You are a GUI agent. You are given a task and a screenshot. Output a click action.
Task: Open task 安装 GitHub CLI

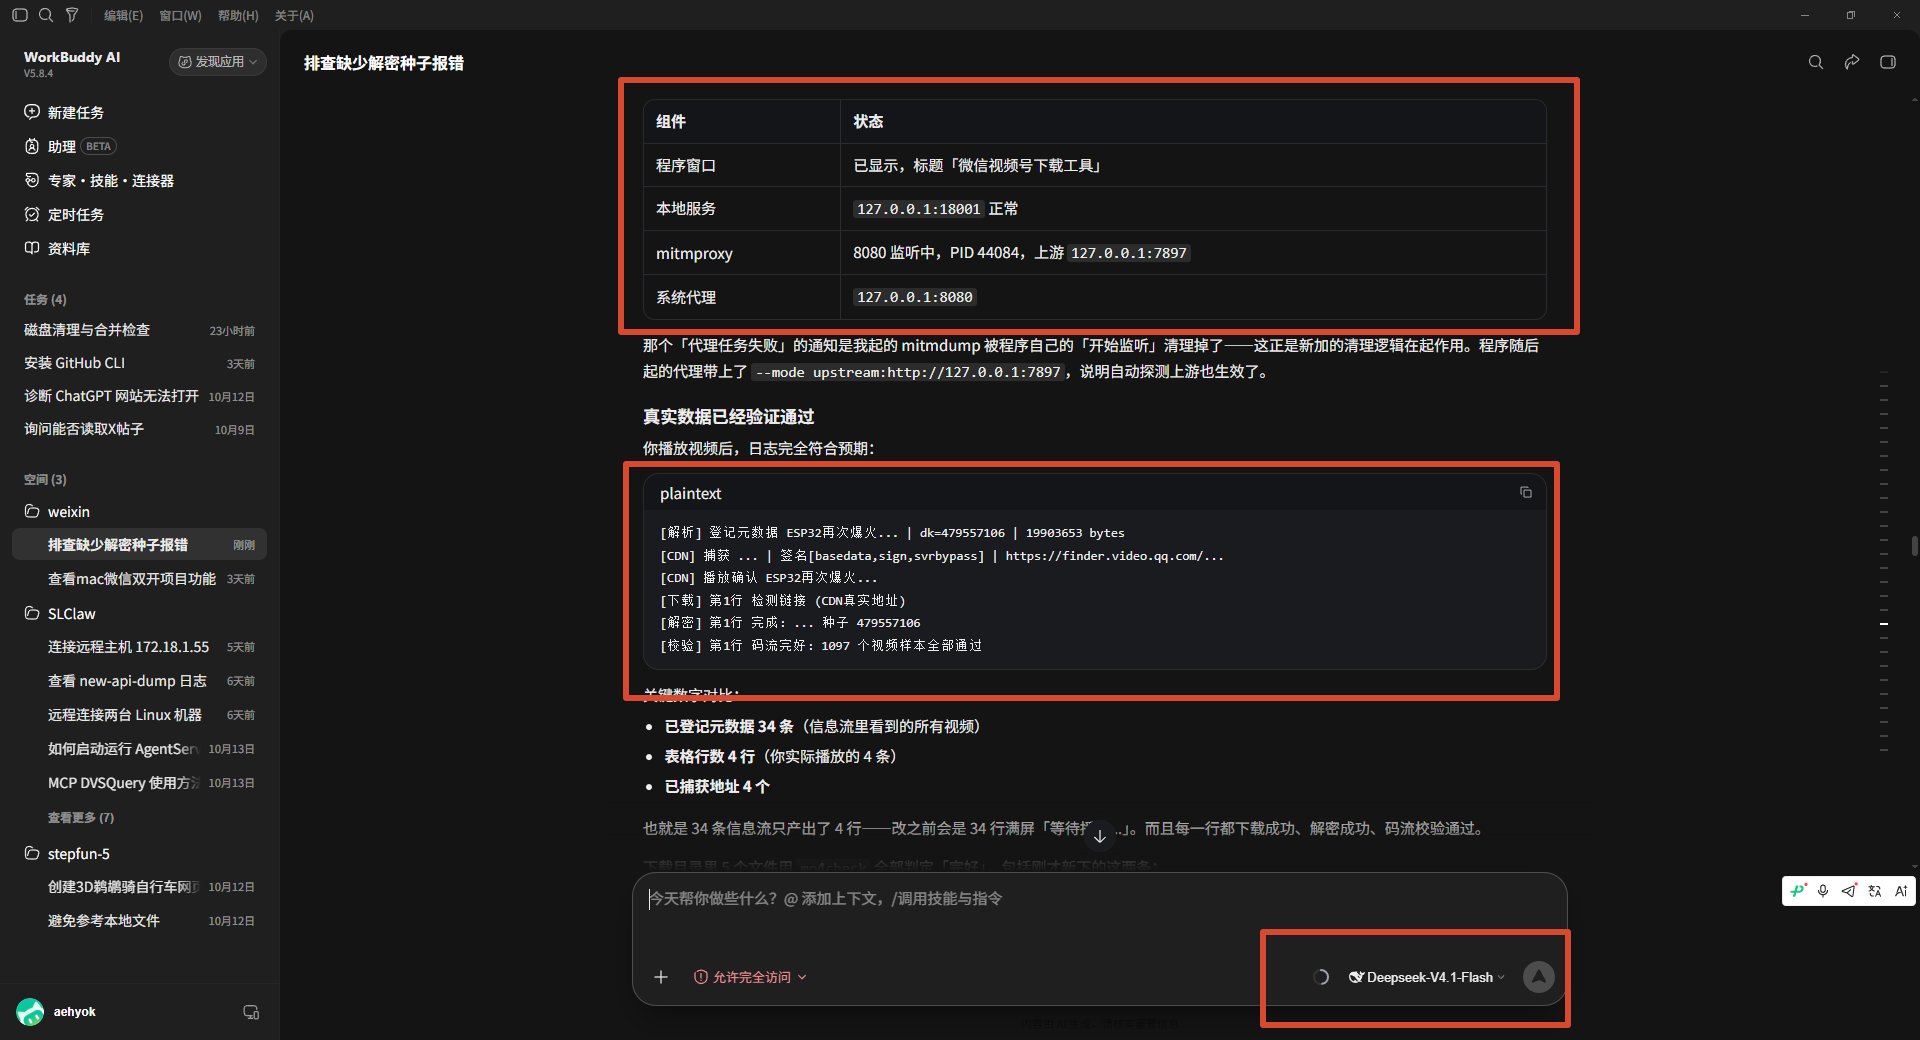(139, 363)
